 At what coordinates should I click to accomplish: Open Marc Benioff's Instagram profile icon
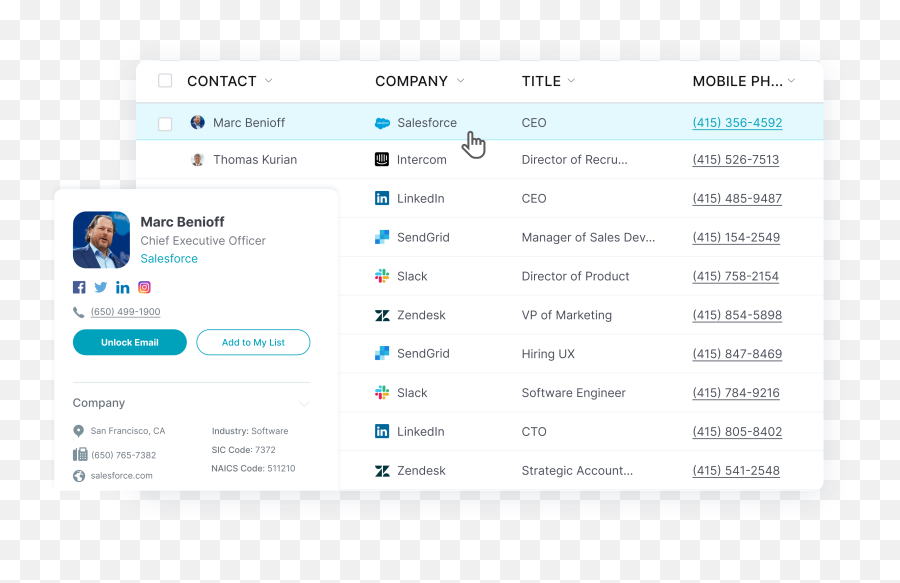144,287
